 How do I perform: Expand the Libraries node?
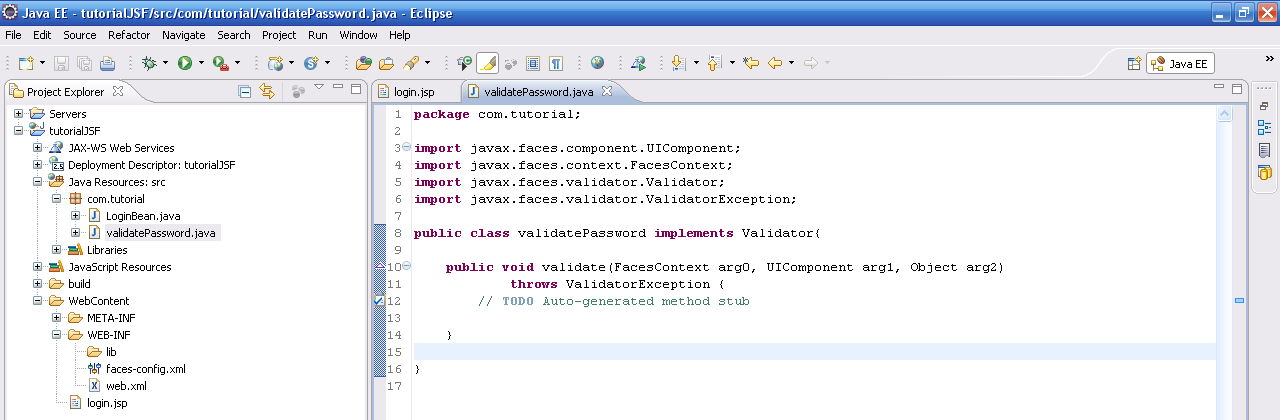click(57, 250)
